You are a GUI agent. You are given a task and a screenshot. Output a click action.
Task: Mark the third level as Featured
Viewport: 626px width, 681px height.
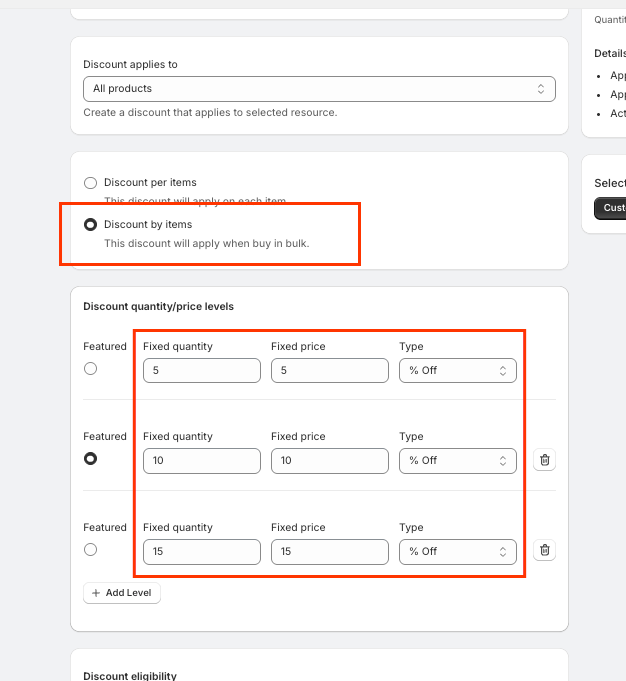click(x=91, y=549)
